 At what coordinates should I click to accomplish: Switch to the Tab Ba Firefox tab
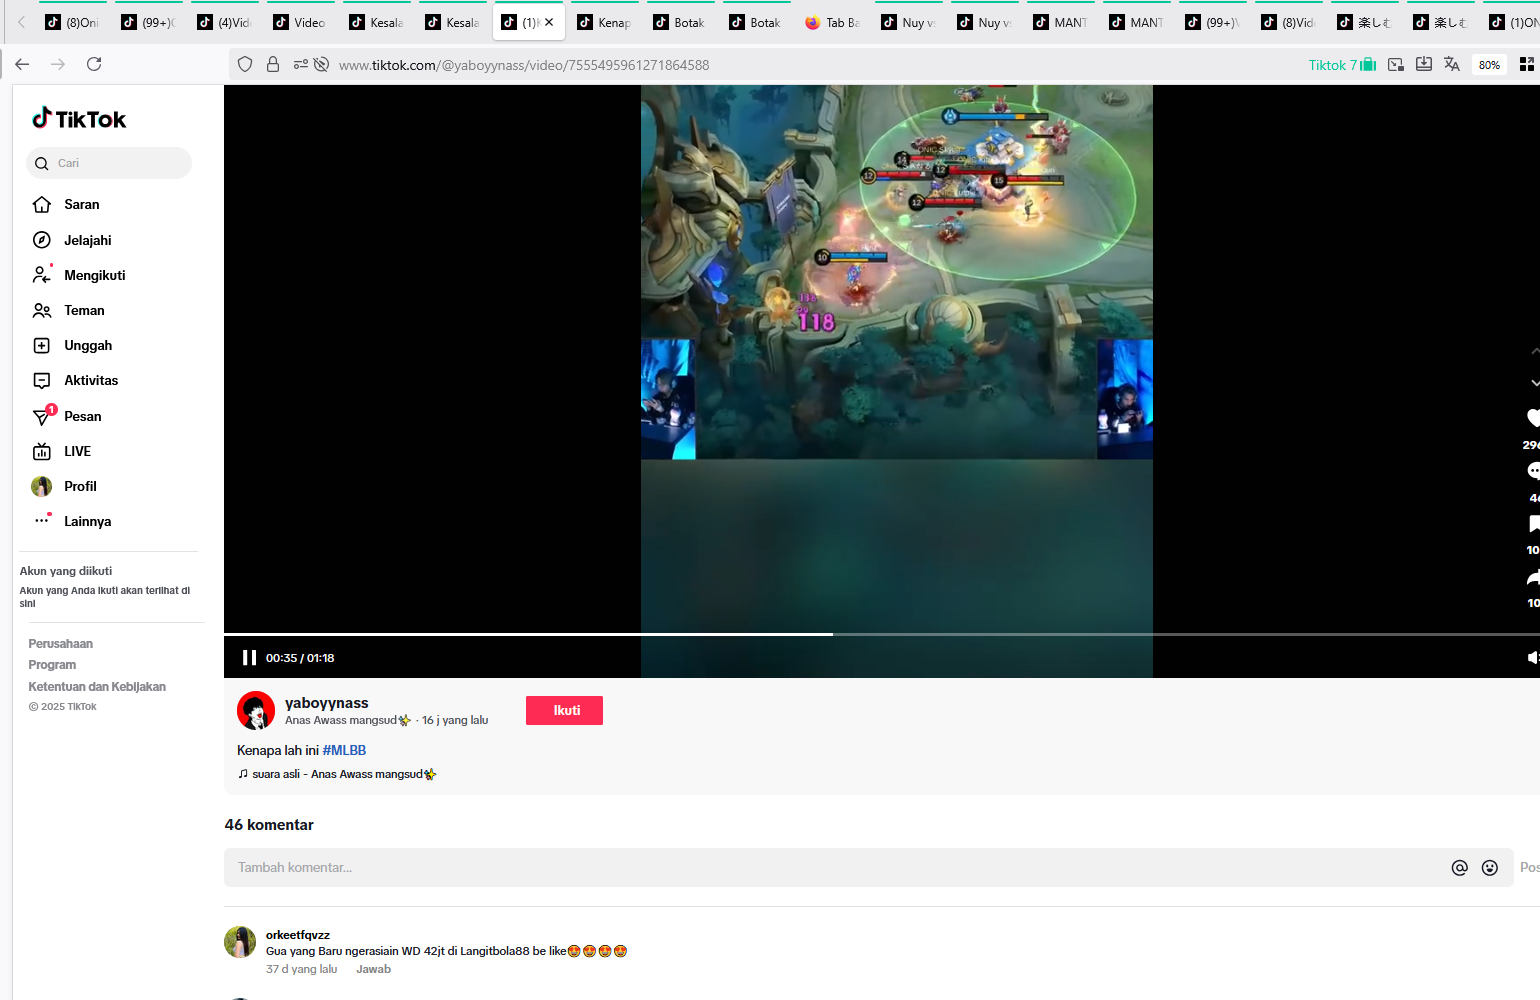point(833,22)
